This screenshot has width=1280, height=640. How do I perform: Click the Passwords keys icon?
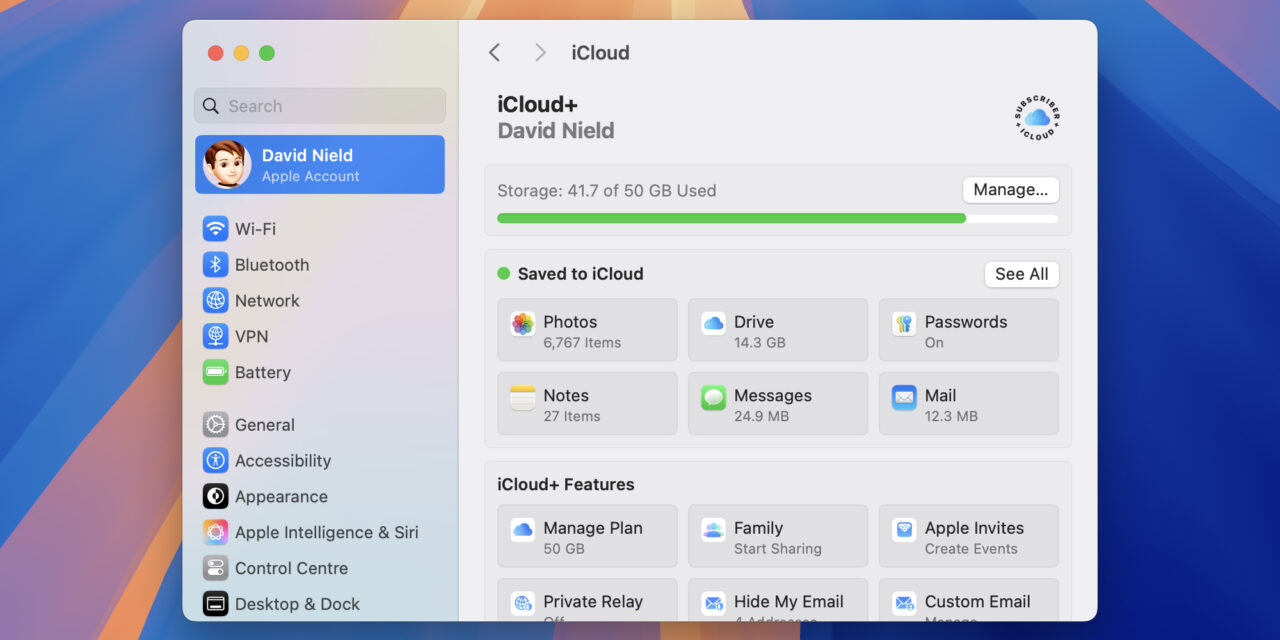coord(904,324)
